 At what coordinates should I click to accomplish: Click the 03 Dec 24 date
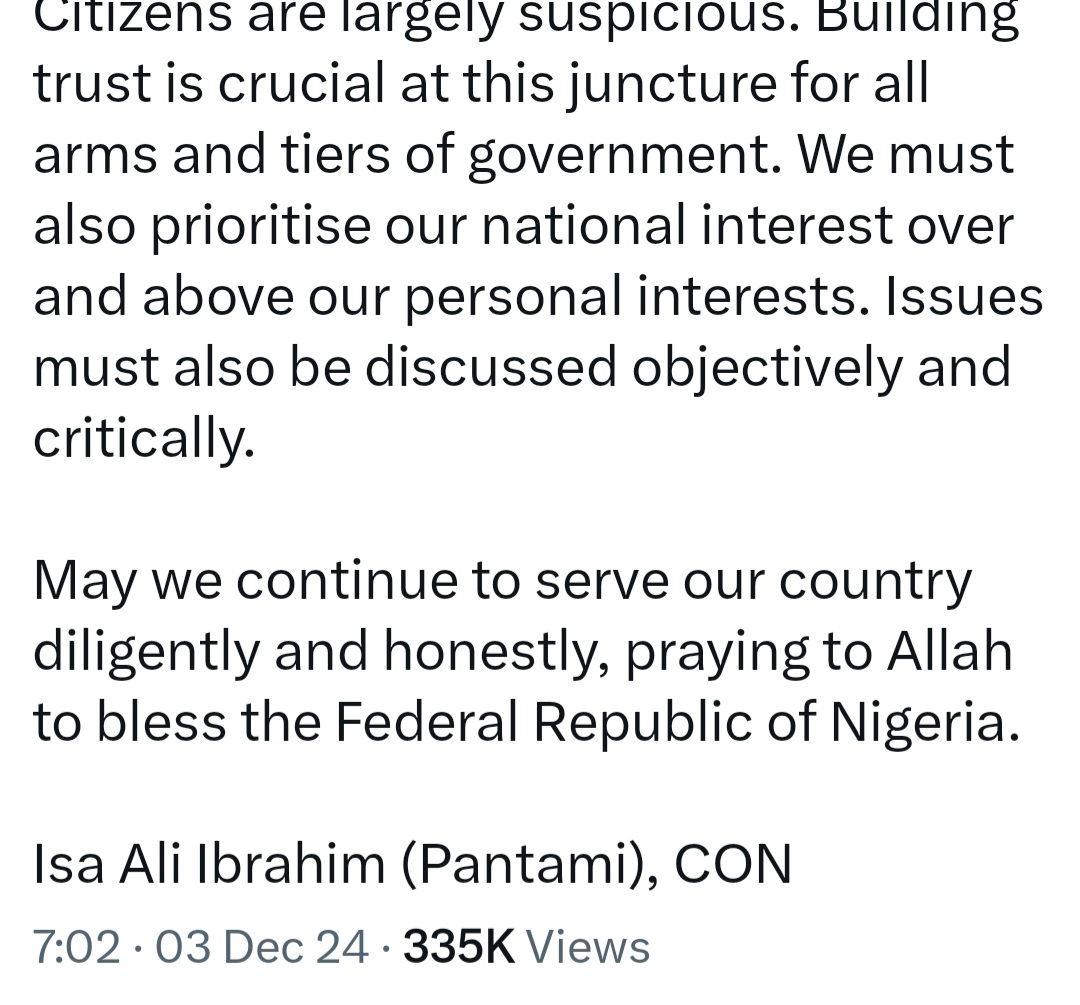pyautogui.click(x=262, y=947)
